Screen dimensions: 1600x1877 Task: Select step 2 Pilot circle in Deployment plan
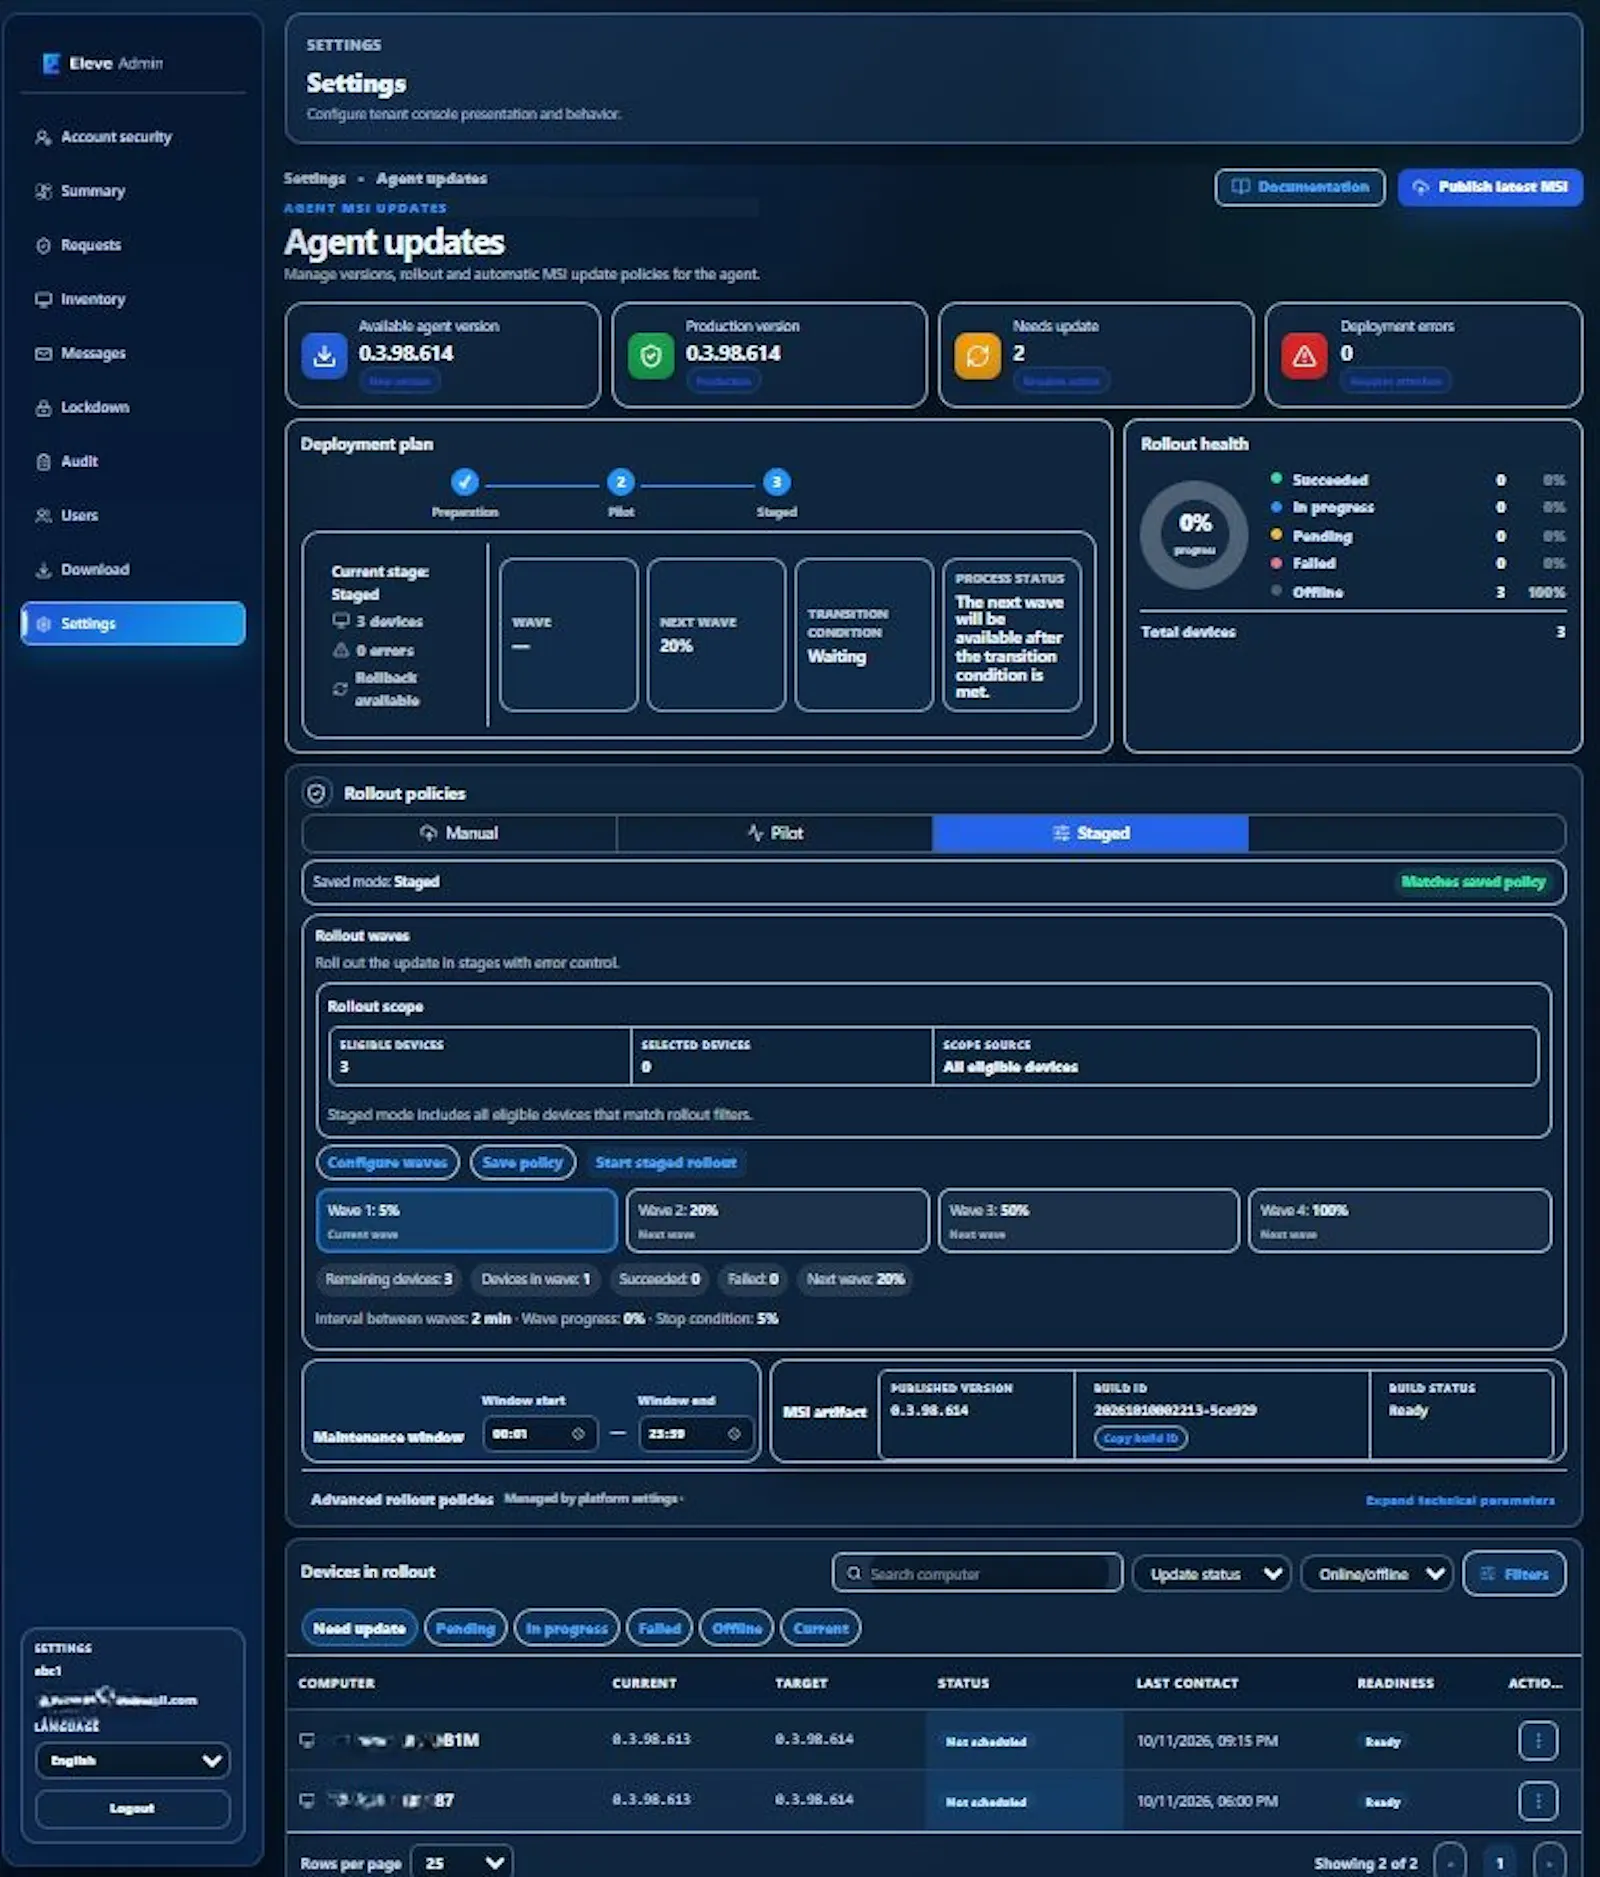pyautogui.click(x=621, y=483)
